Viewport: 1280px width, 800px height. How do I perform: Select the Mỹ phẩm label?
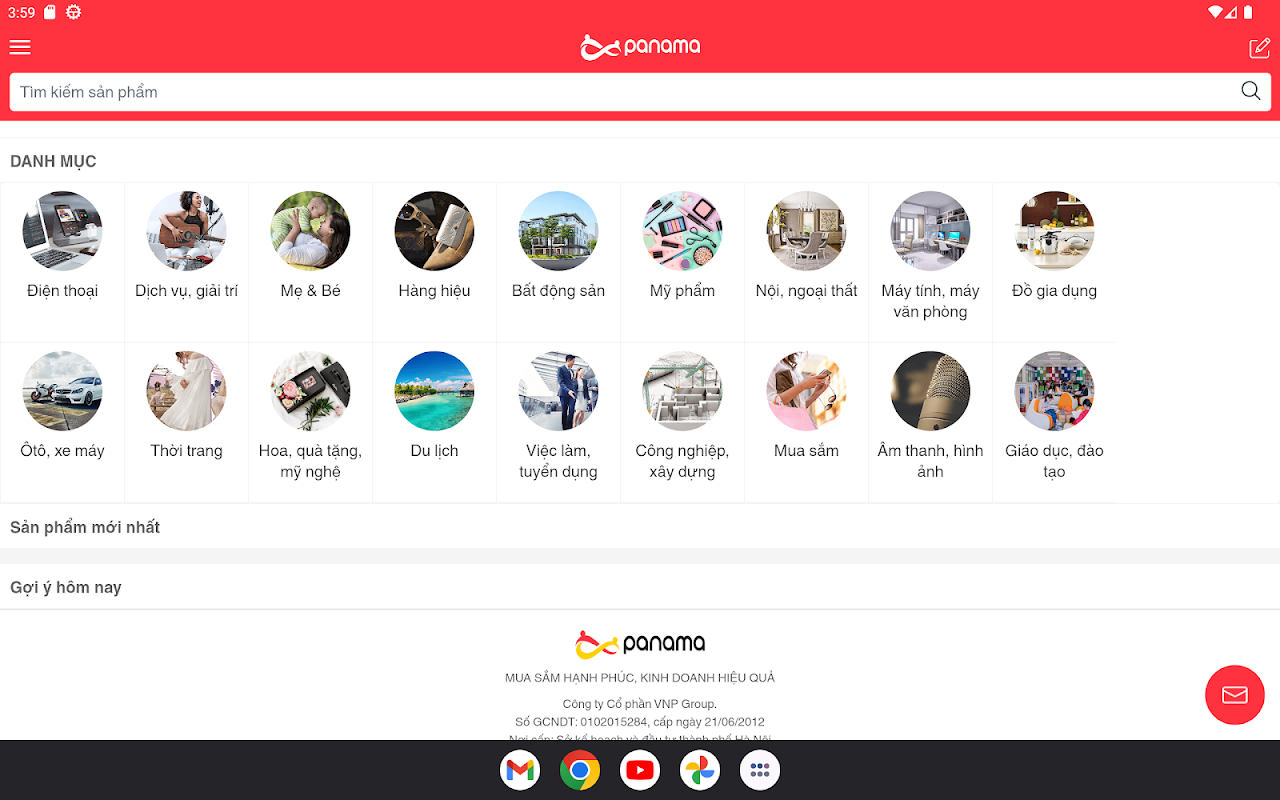[682, 291]
